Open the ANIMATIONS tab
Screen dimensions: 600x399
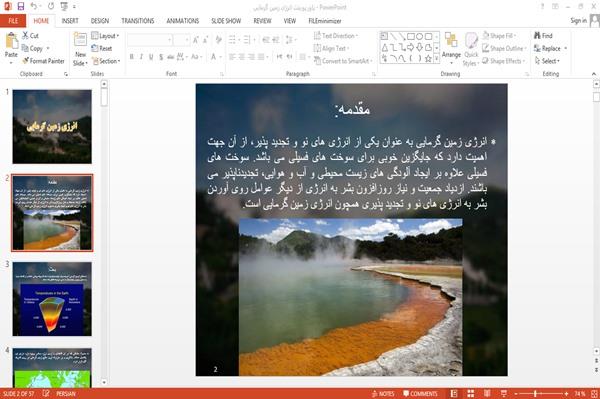tap(183, 21)
